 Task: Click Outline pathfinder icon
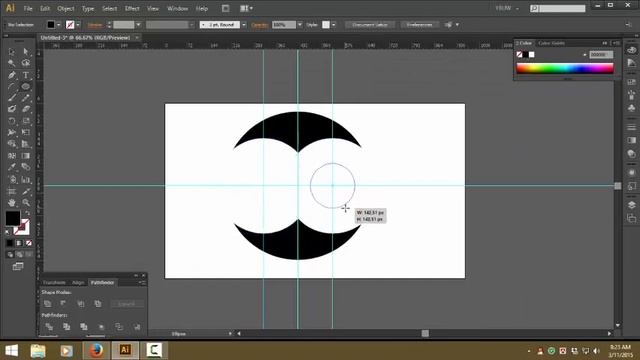pos(119,327)
